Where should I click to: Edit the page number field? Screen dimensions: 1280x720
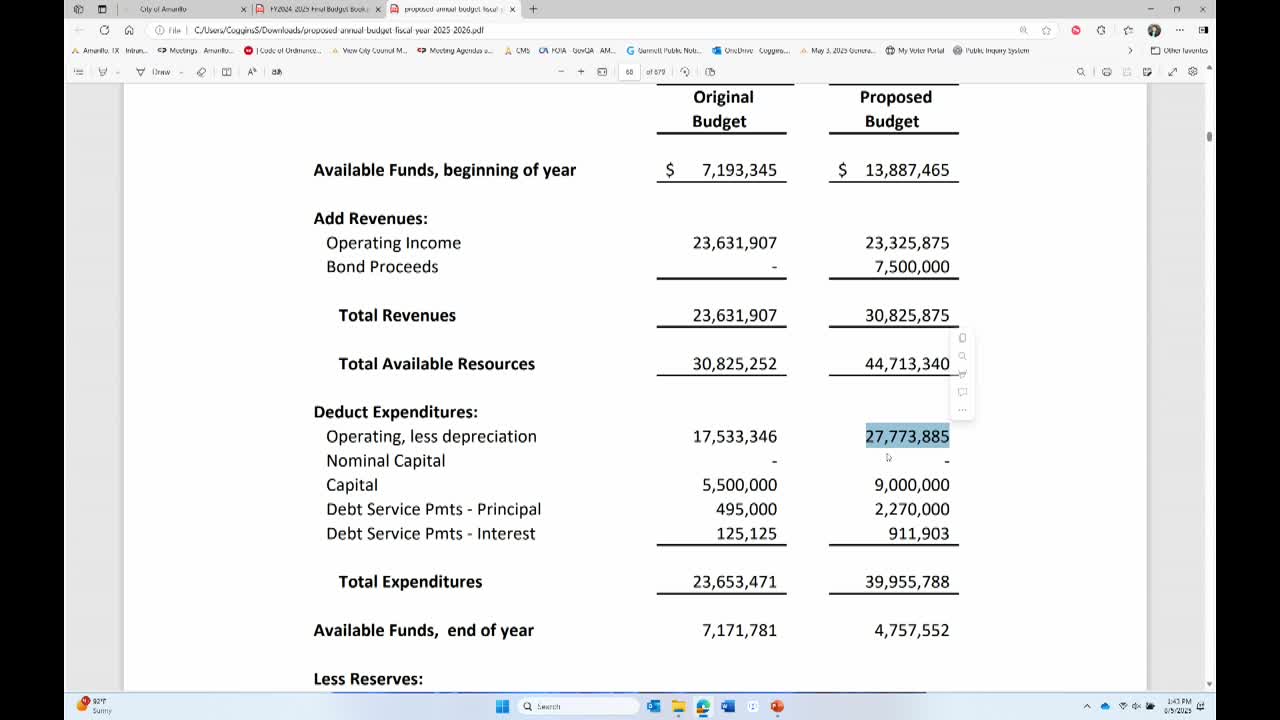point(629,72)
